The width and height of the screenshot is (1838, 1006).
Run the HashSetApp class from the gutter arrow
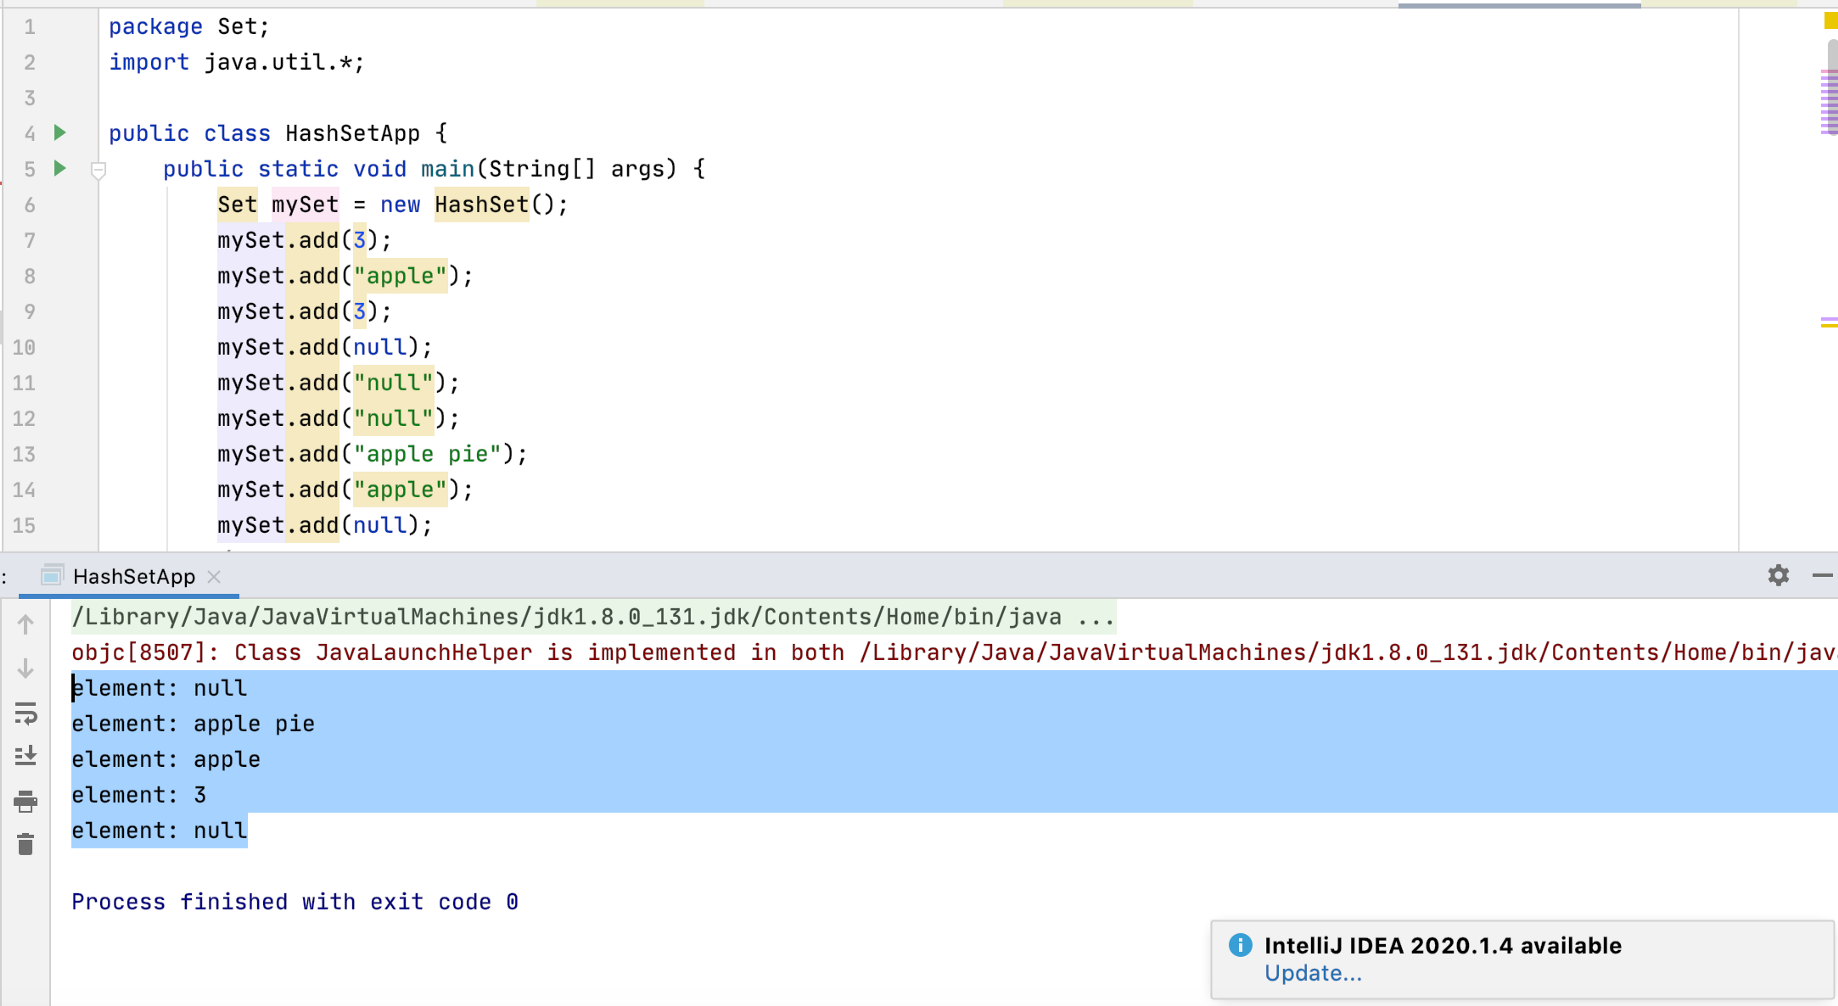[60, 132]
